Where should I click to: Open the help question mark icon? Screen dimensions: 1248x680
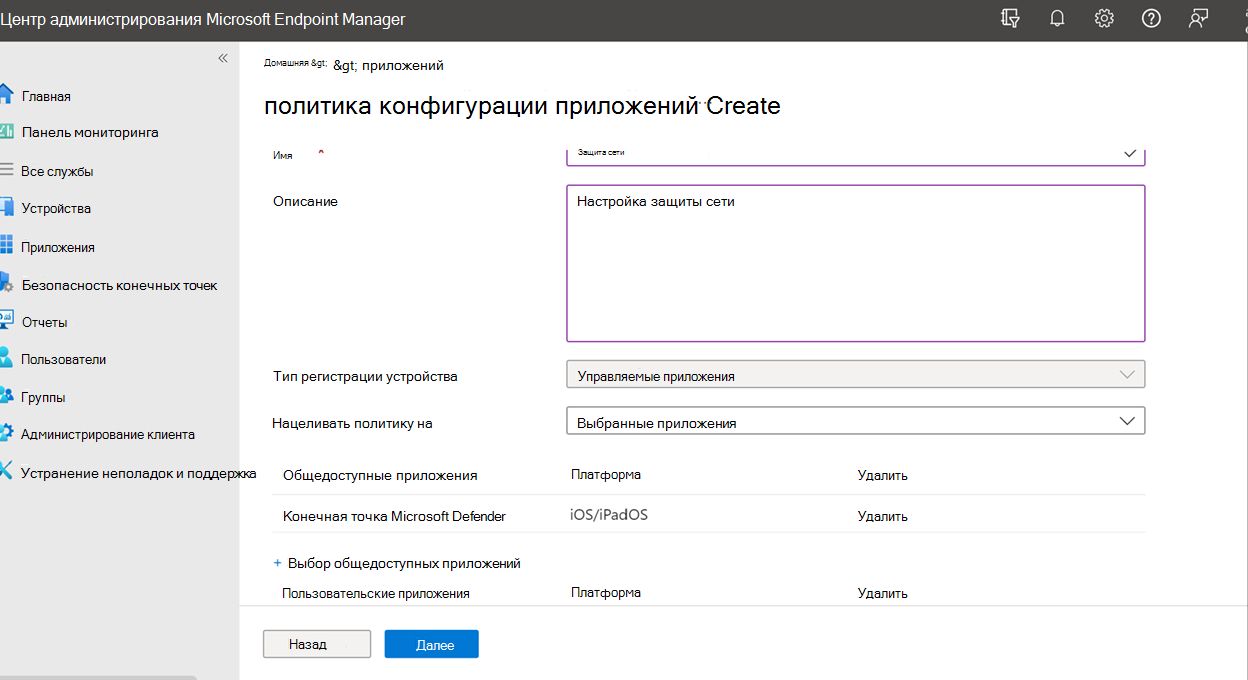coord(1151,19)
